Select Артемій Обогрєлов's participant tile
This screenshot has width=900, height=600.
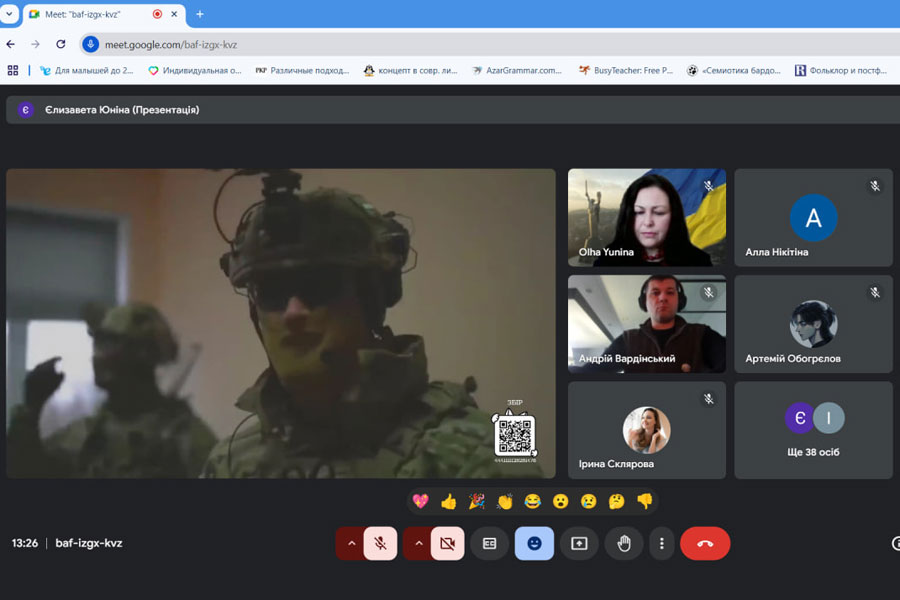click(x=813, y=324)
